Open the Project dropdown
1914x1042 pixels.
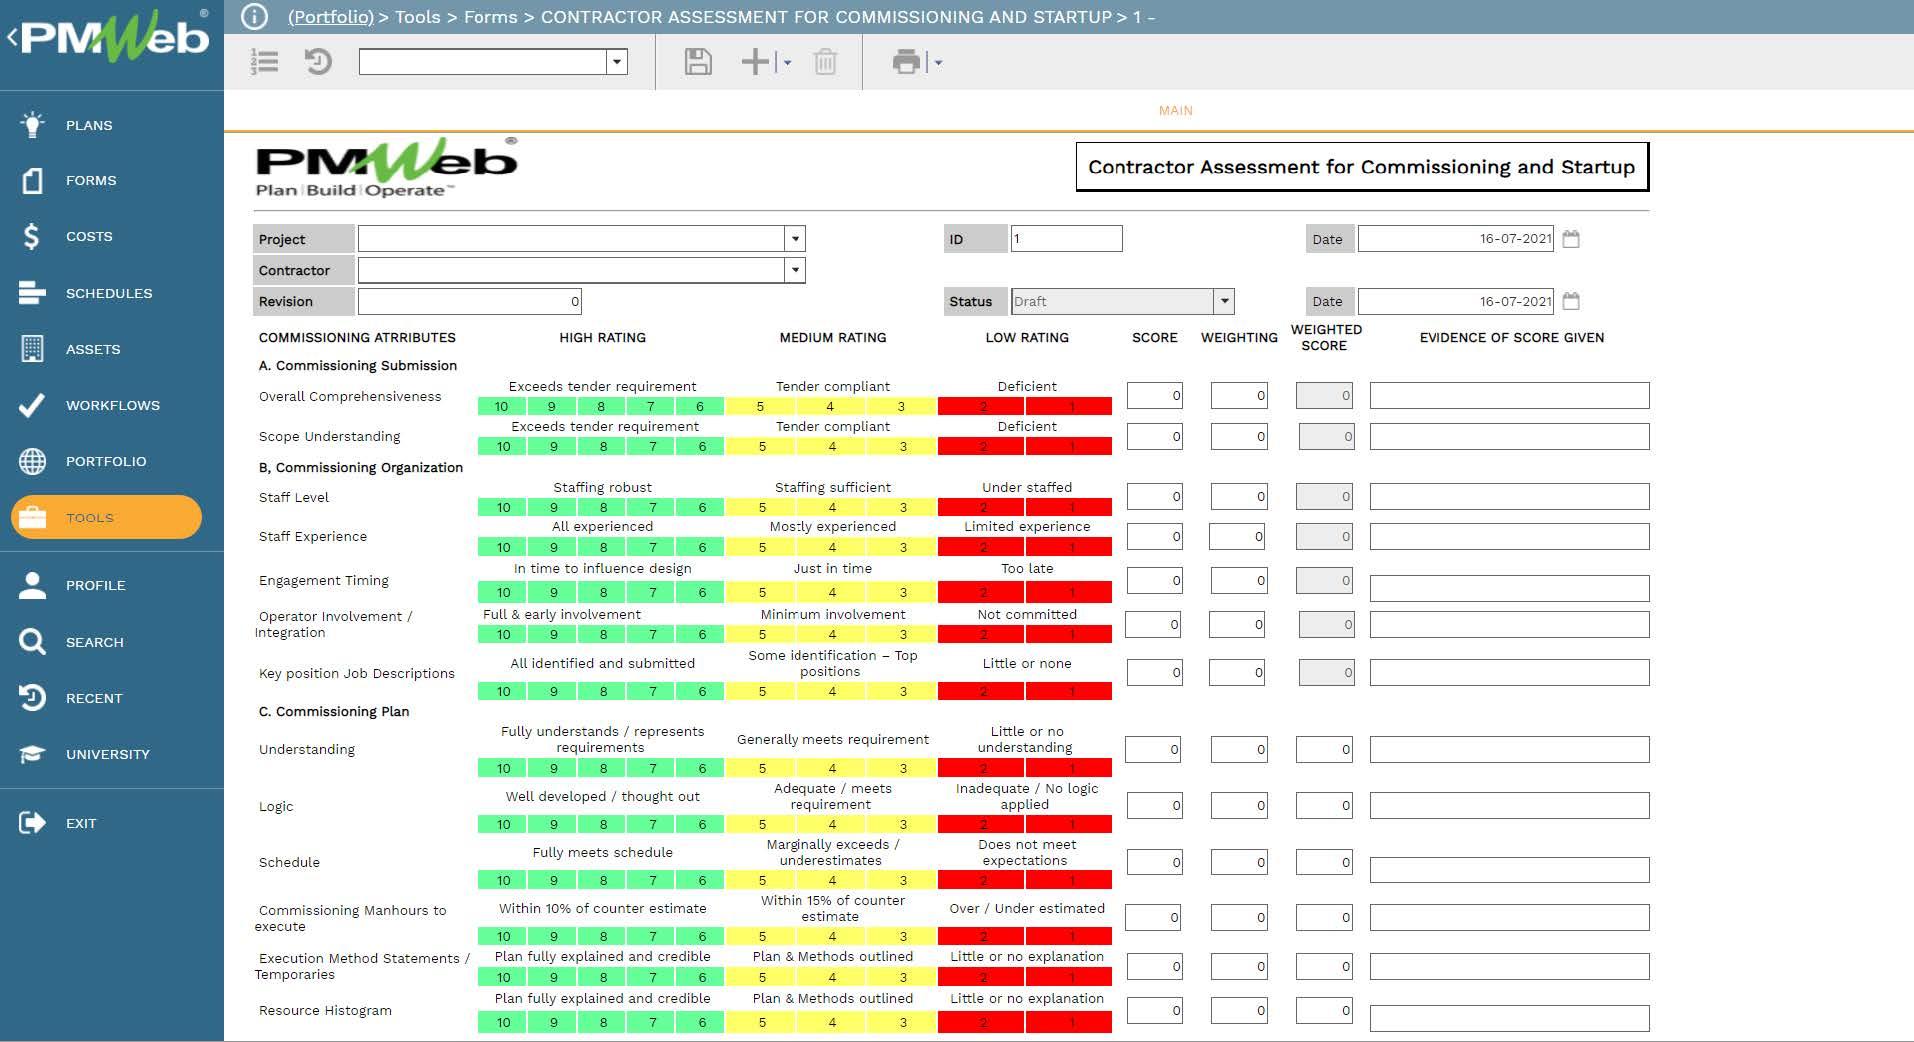(x=795, y=239)
